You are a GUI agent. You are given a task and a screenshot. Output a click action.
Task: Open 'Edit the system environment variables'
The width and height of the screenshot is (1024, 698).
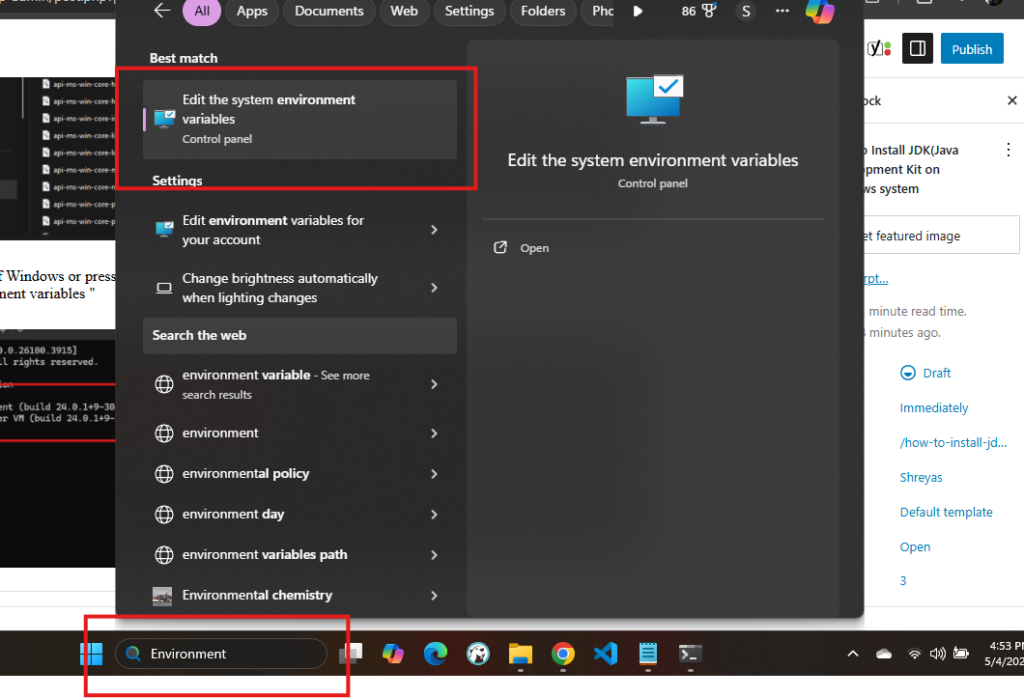point(299,119)
